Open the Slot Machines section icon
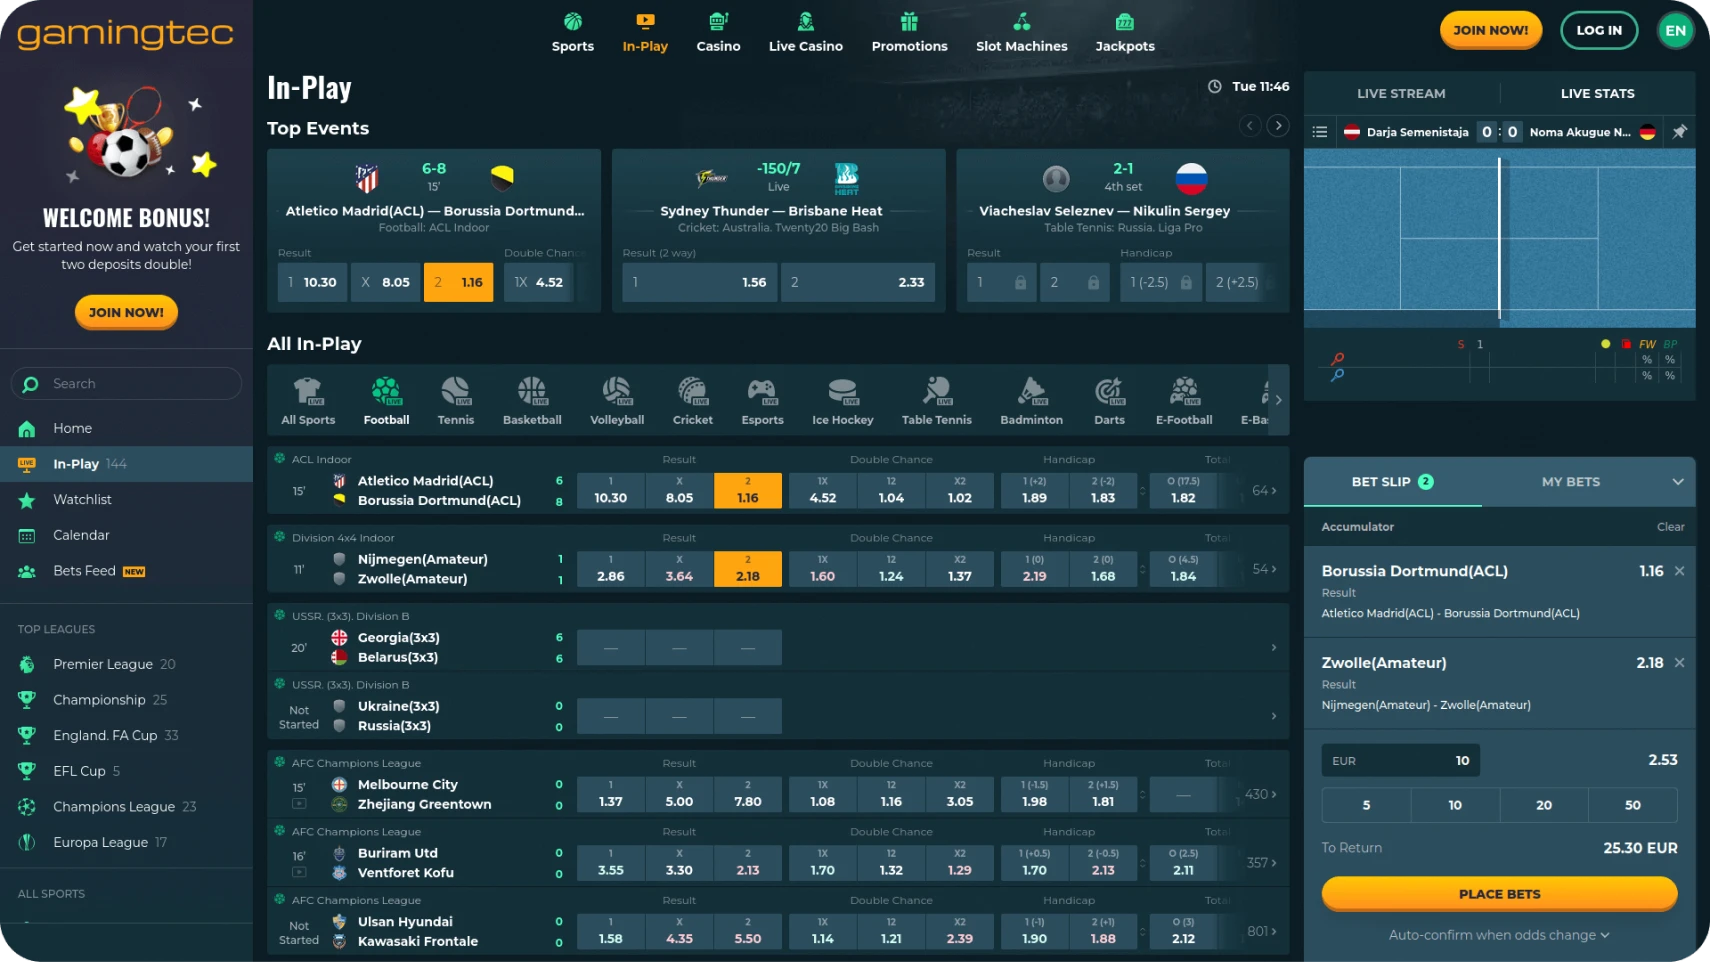Viewport: 1710px width, 962px height. coord(1021,22)
